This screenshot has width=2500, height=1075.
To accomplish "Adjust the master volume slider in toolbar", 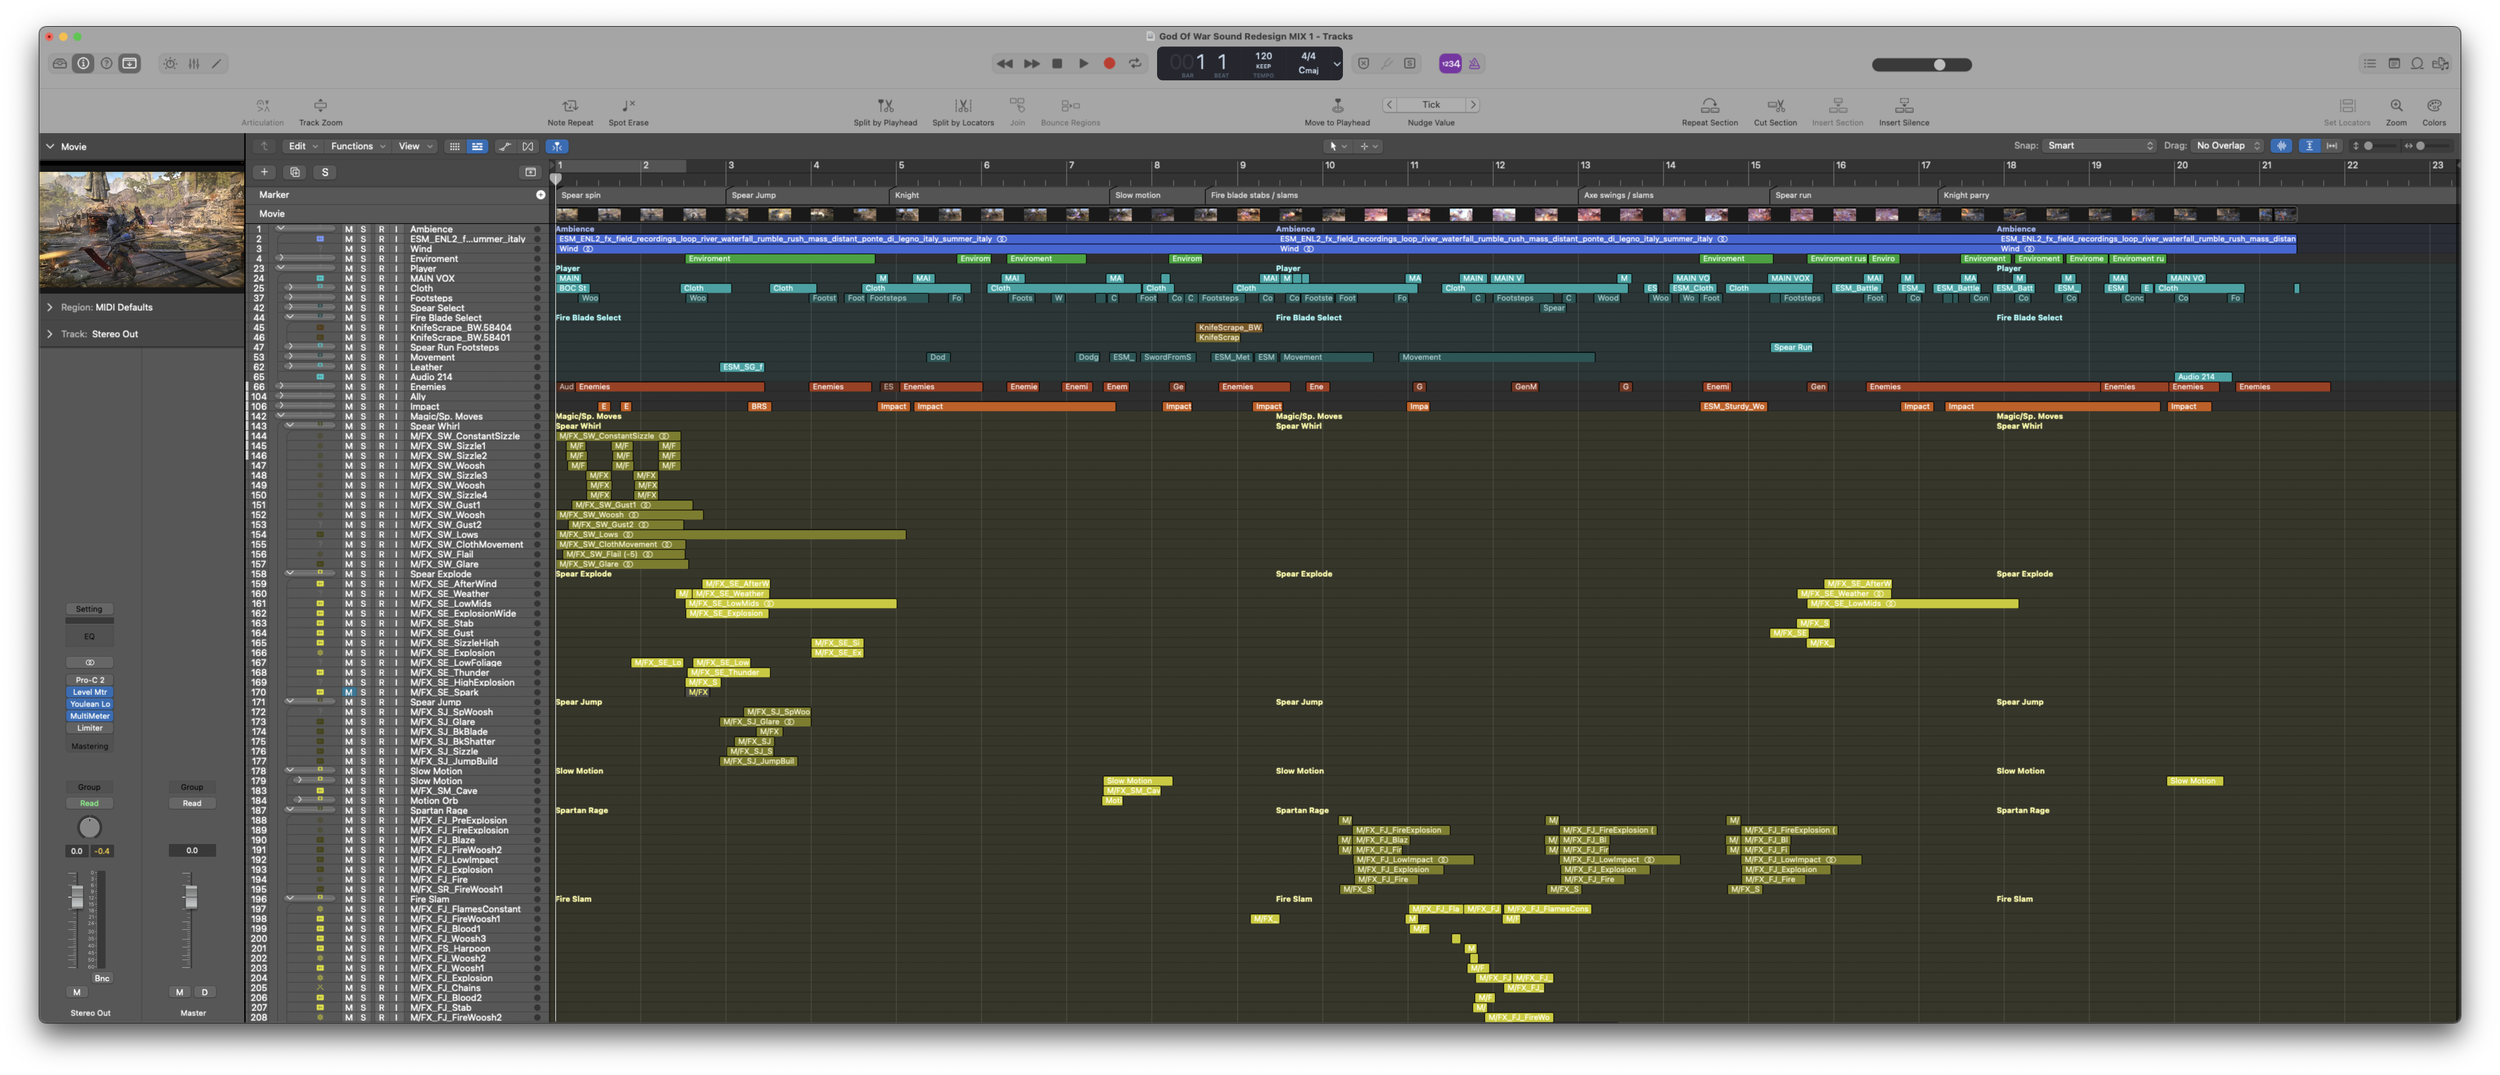I will click(x=1922, y=64).
